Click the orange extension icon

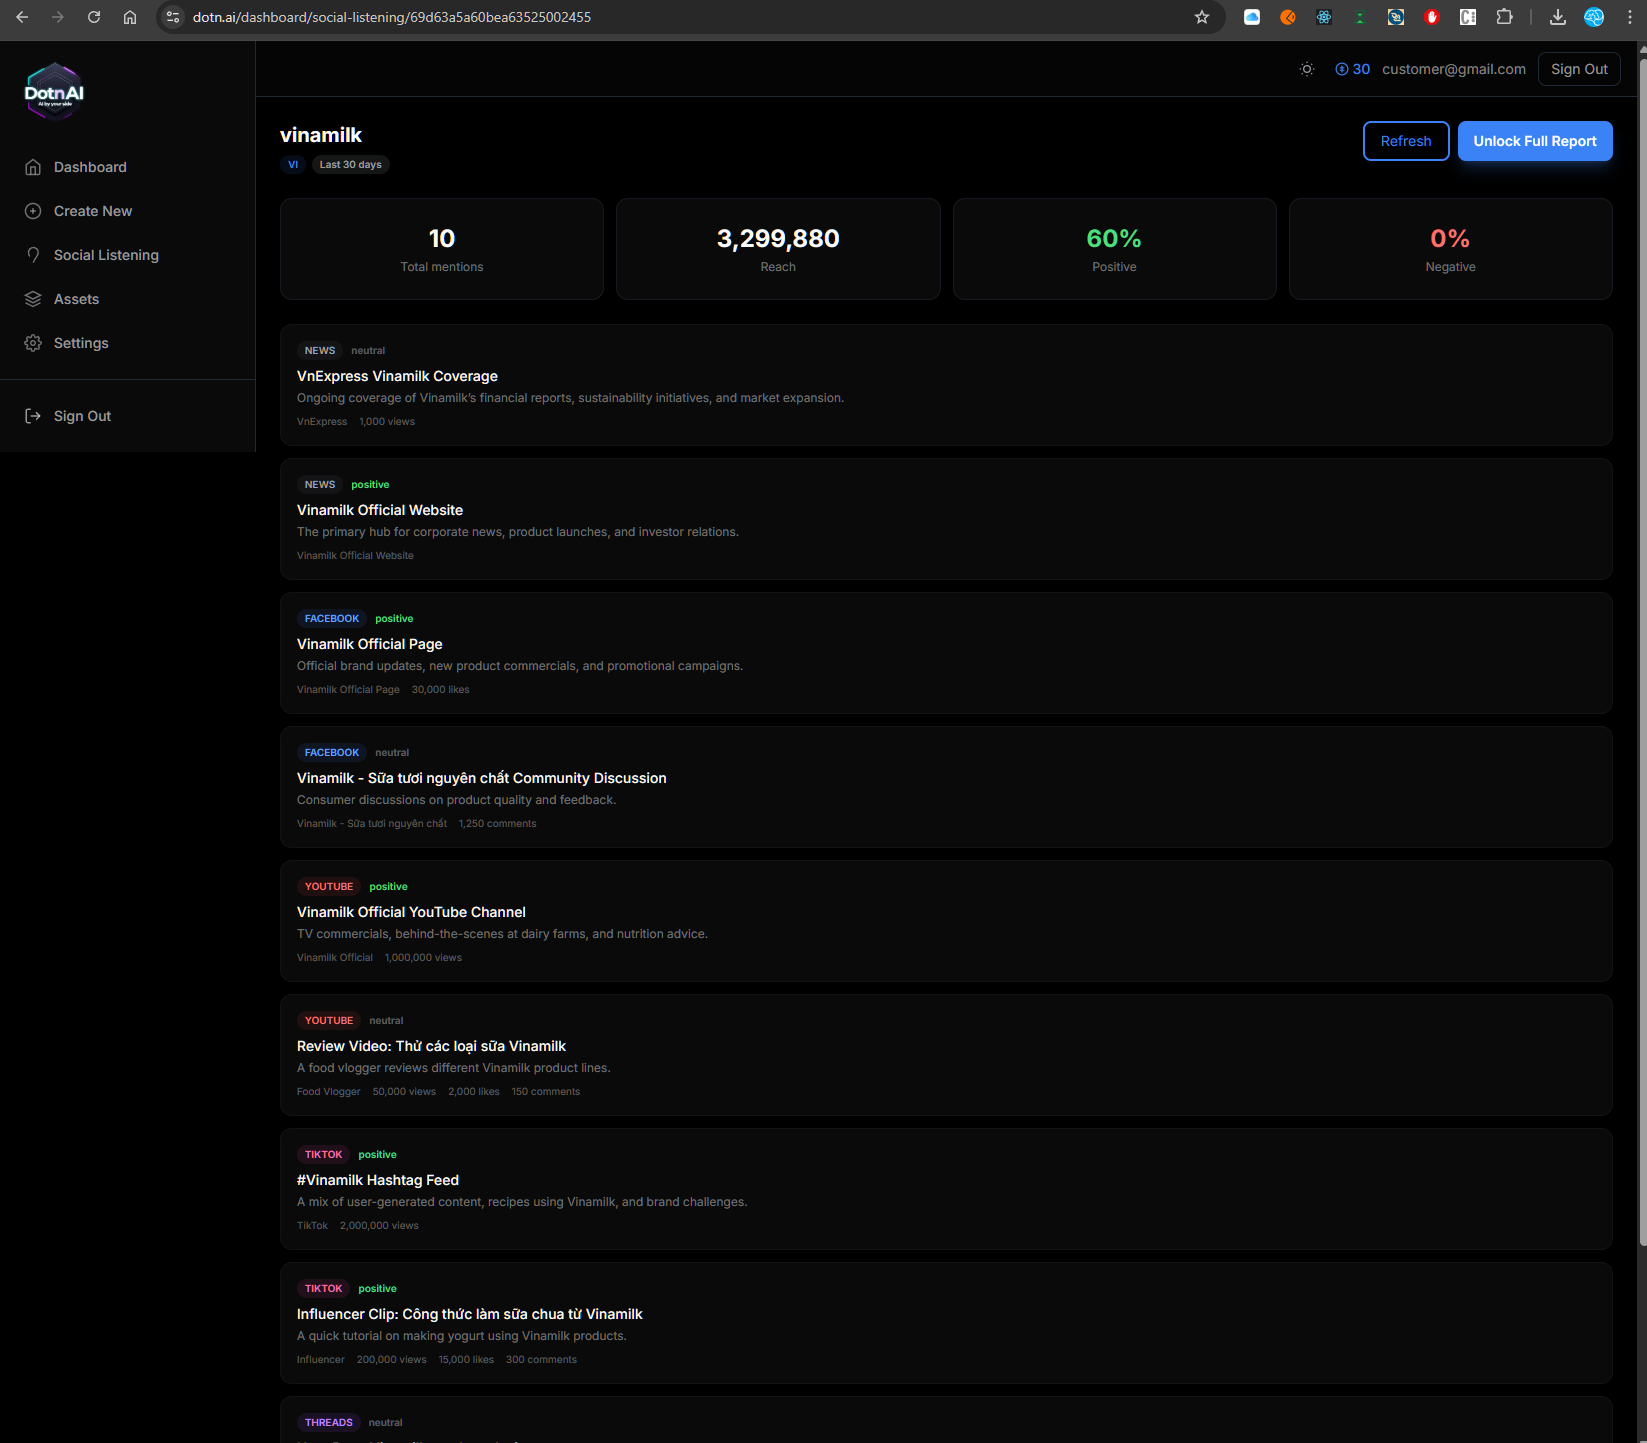tap(1288, 17)
